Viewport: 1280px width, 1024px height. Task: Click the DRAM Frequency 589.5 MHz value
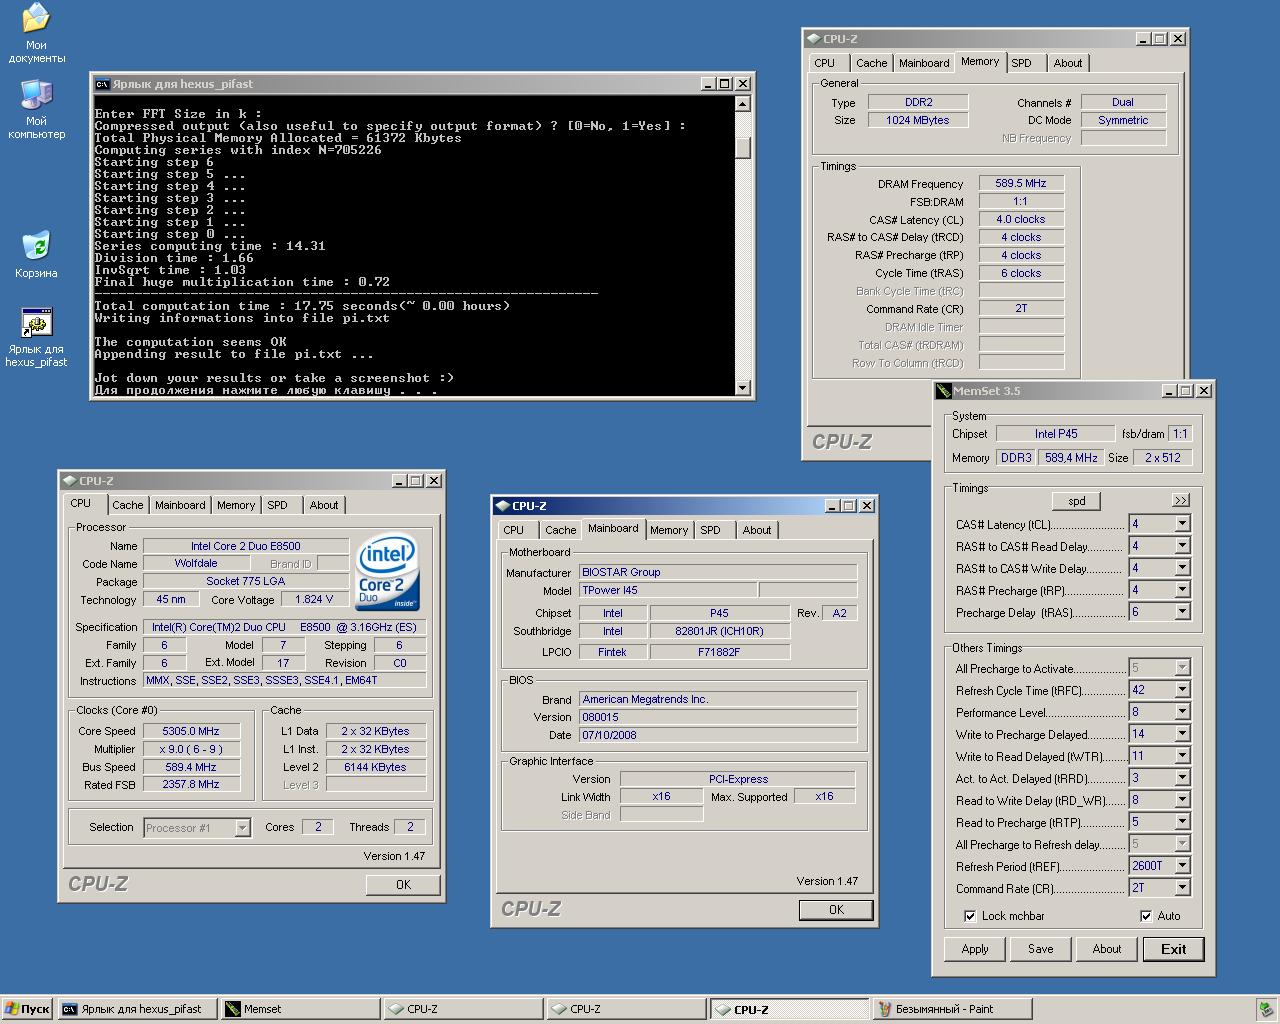coord(1021,184)
